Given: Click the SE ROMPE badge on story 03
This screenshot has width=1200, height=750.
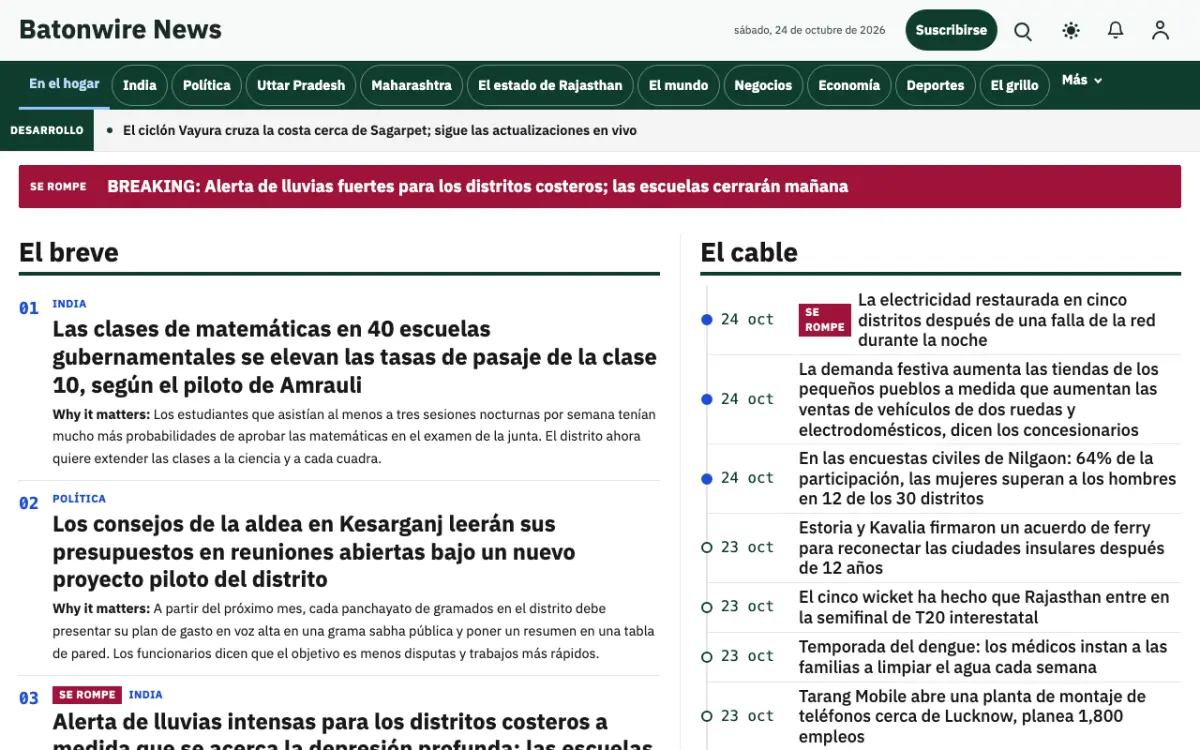Looking at the screenshot, I should [87, 695].
